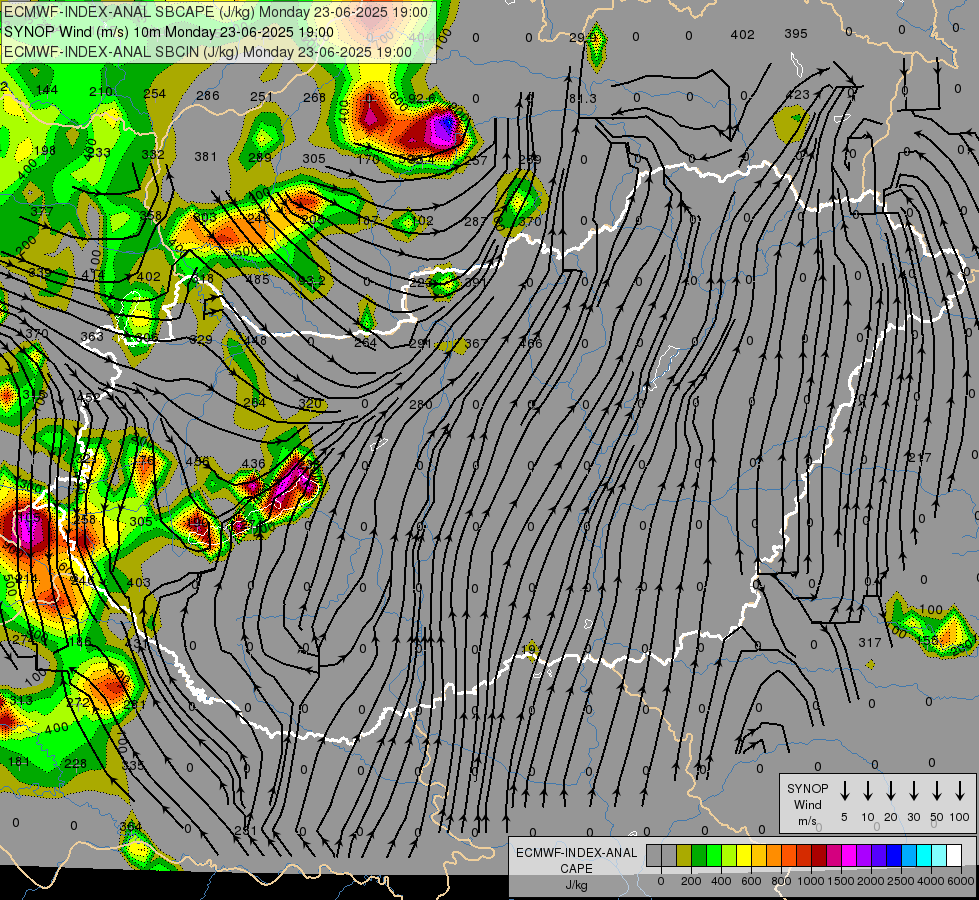The image size is (979, 900).
Task: Click the SBCIN title line at top
Action: coord(208,52)
